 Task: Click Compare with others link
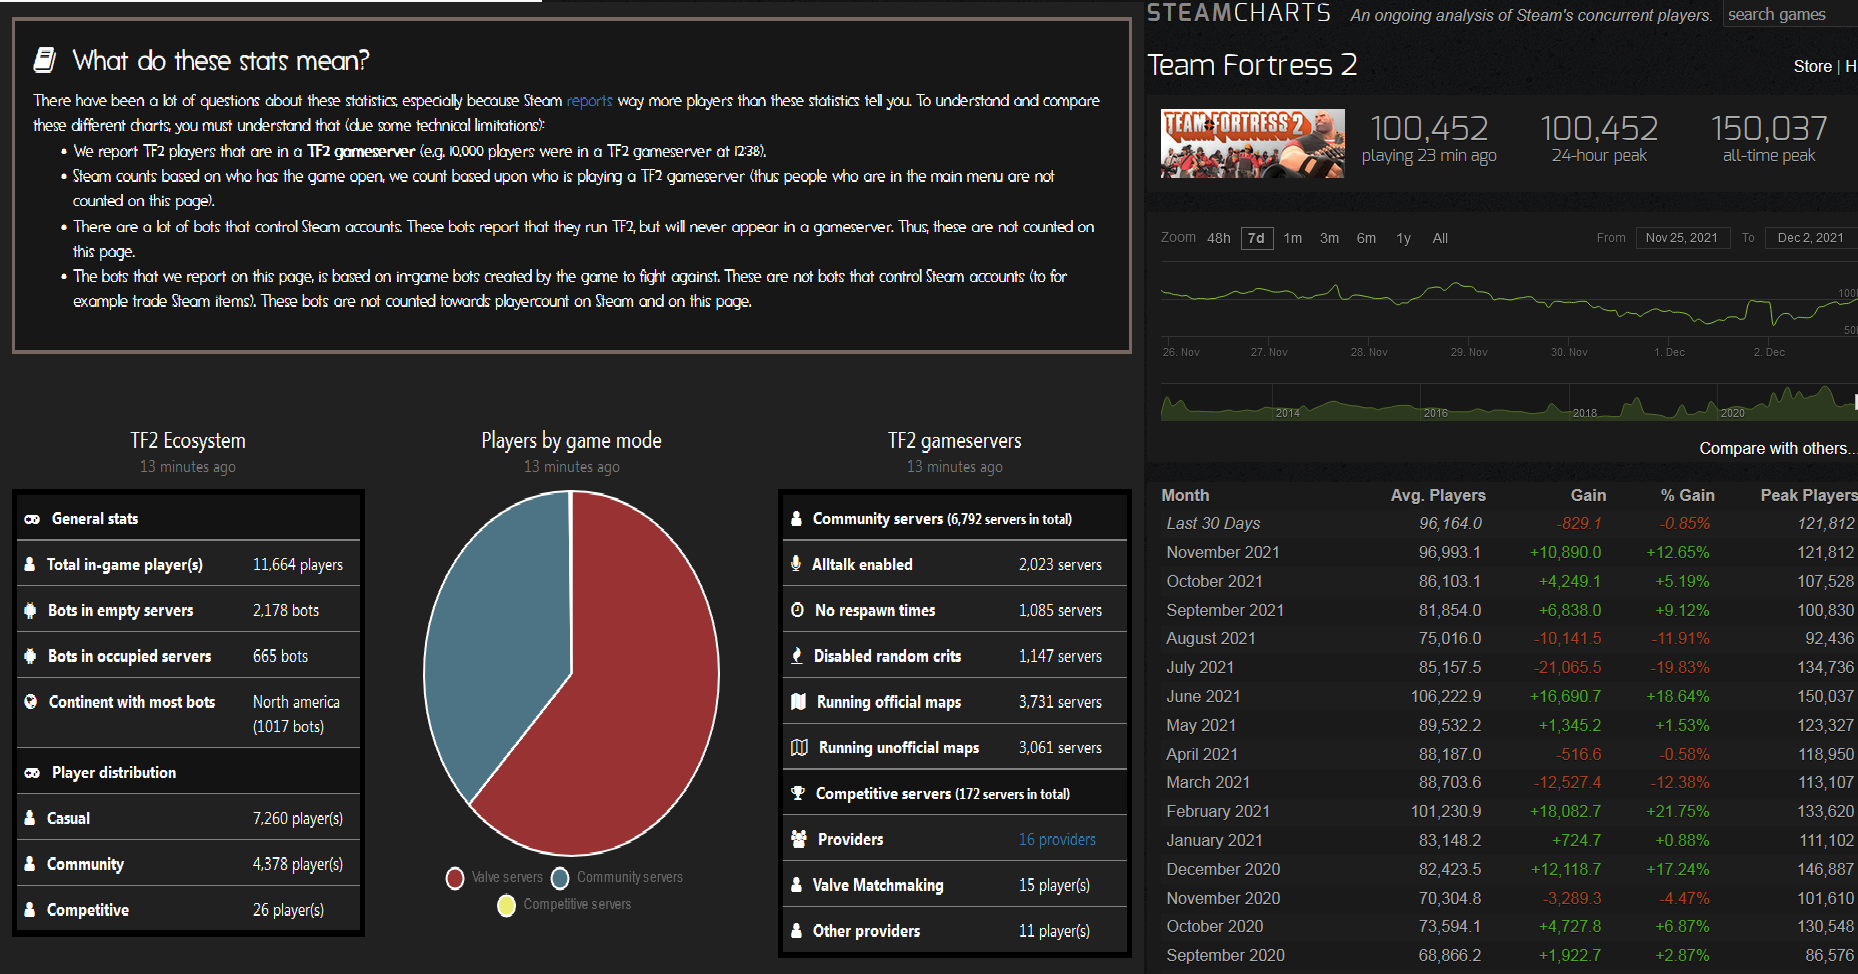(x=1778, y=448)
